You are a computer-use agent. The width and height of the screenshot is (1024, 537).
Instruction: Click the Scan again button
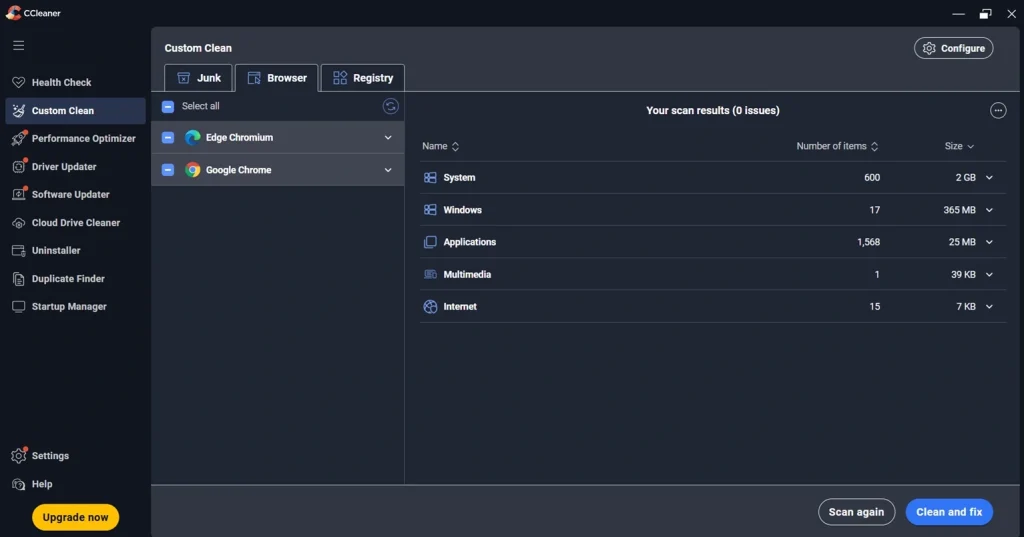coord(856,512)
